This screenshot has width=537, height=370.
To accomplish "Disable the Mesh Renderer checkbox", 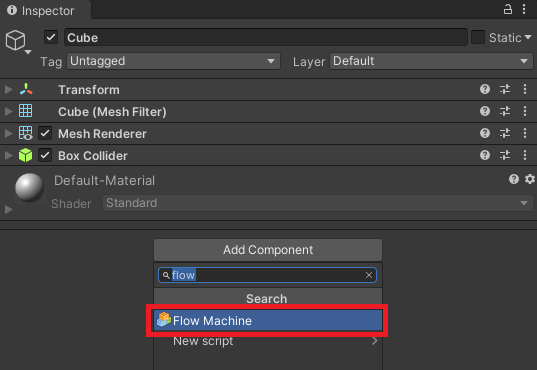I will [45, 133].
